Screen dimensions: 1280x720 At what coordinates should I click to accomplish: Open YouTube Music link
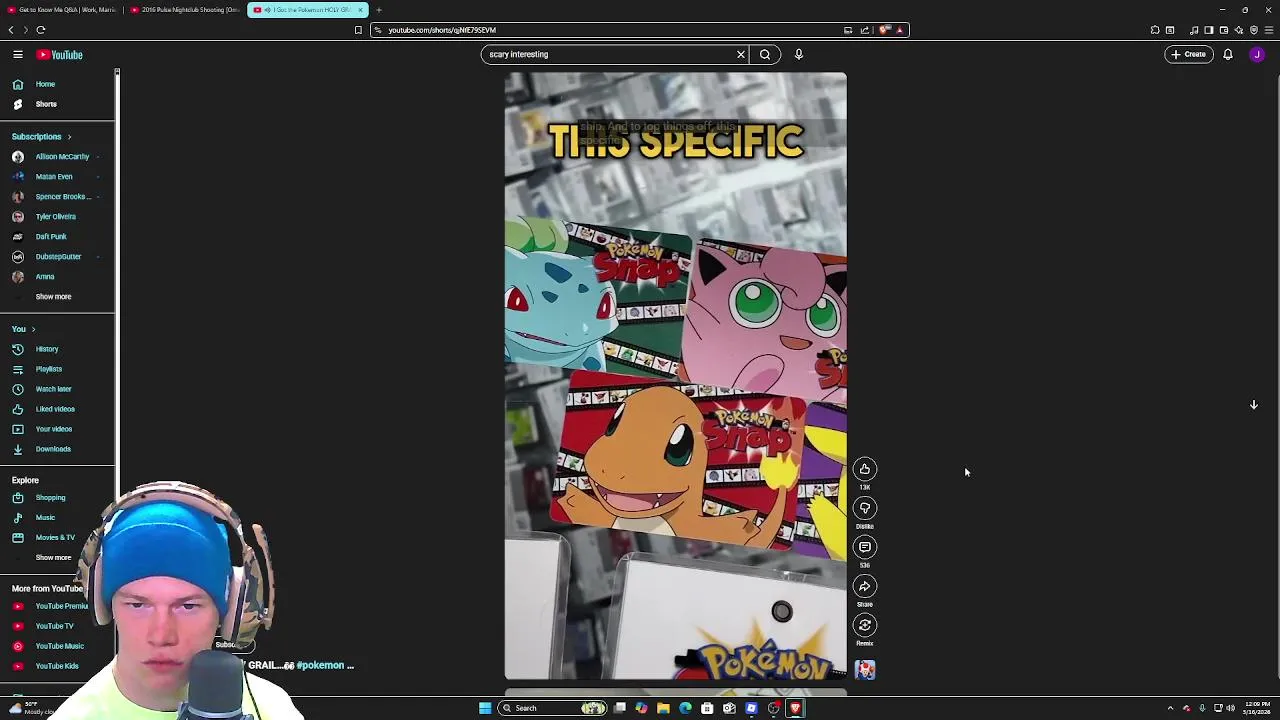click(x=58, y=646)
